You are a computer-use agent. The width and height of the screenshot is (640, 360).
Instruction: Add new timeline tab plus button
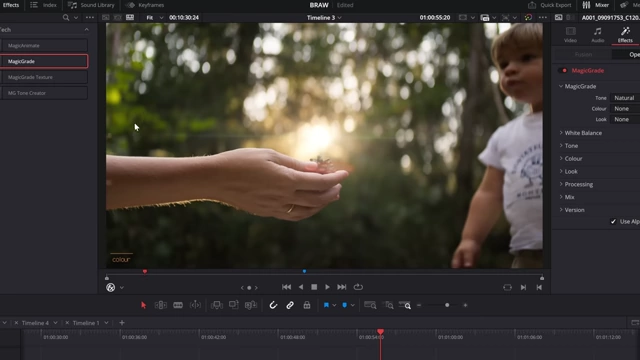click(x=122, y=322)
